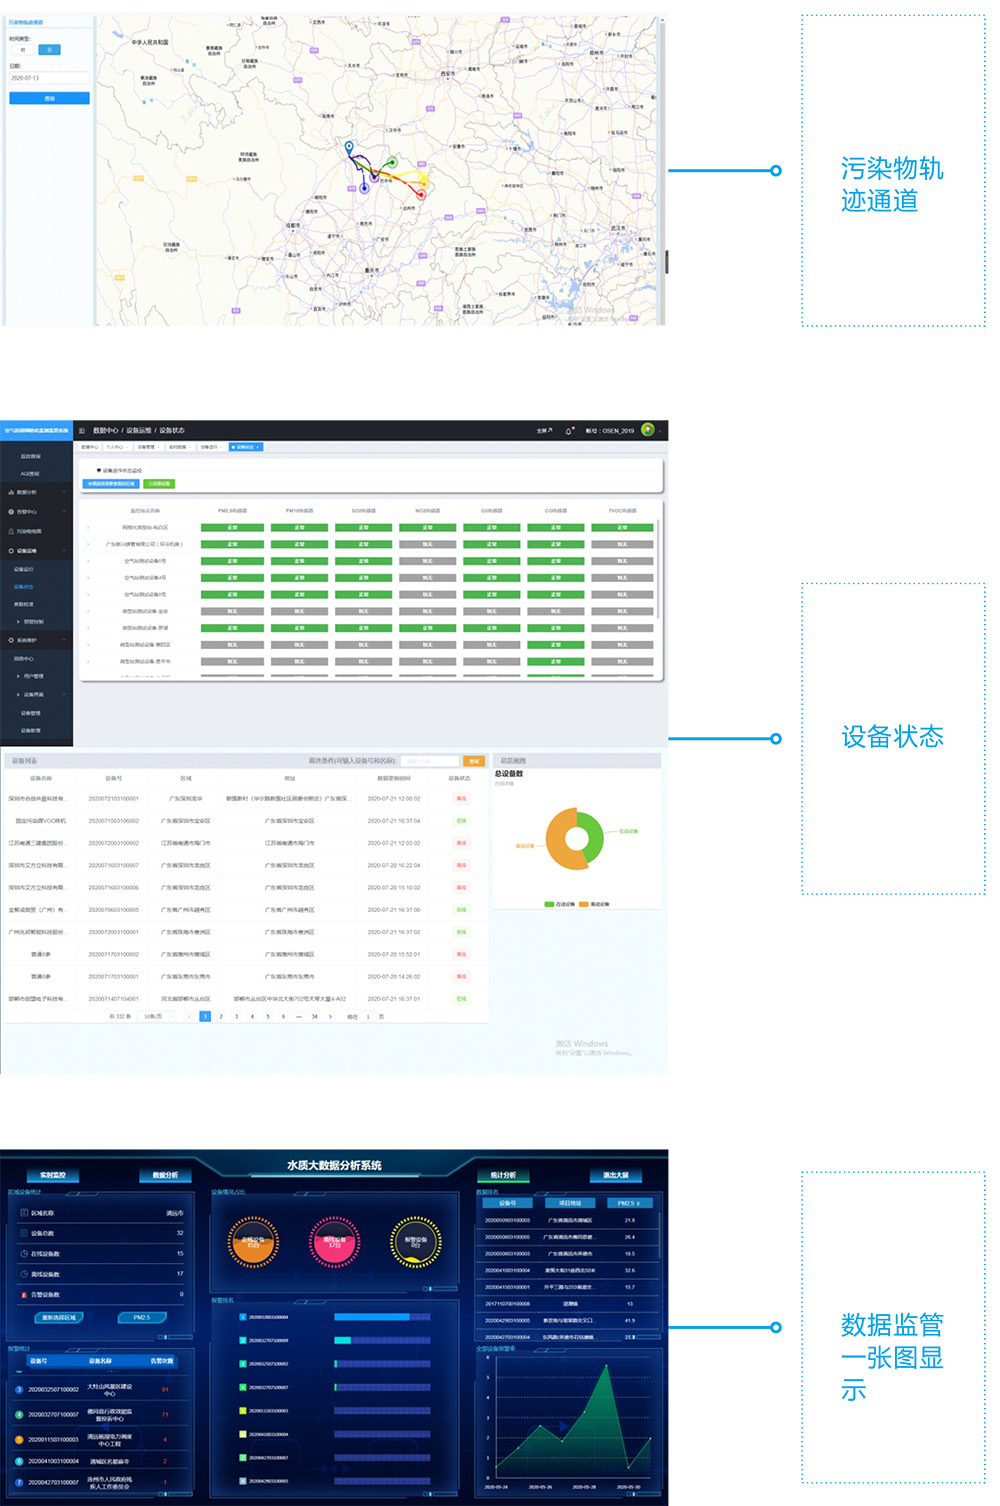1000x1506 pixels.
Task: Click the blue location pin on the map
Action: (x=349, y=147)
